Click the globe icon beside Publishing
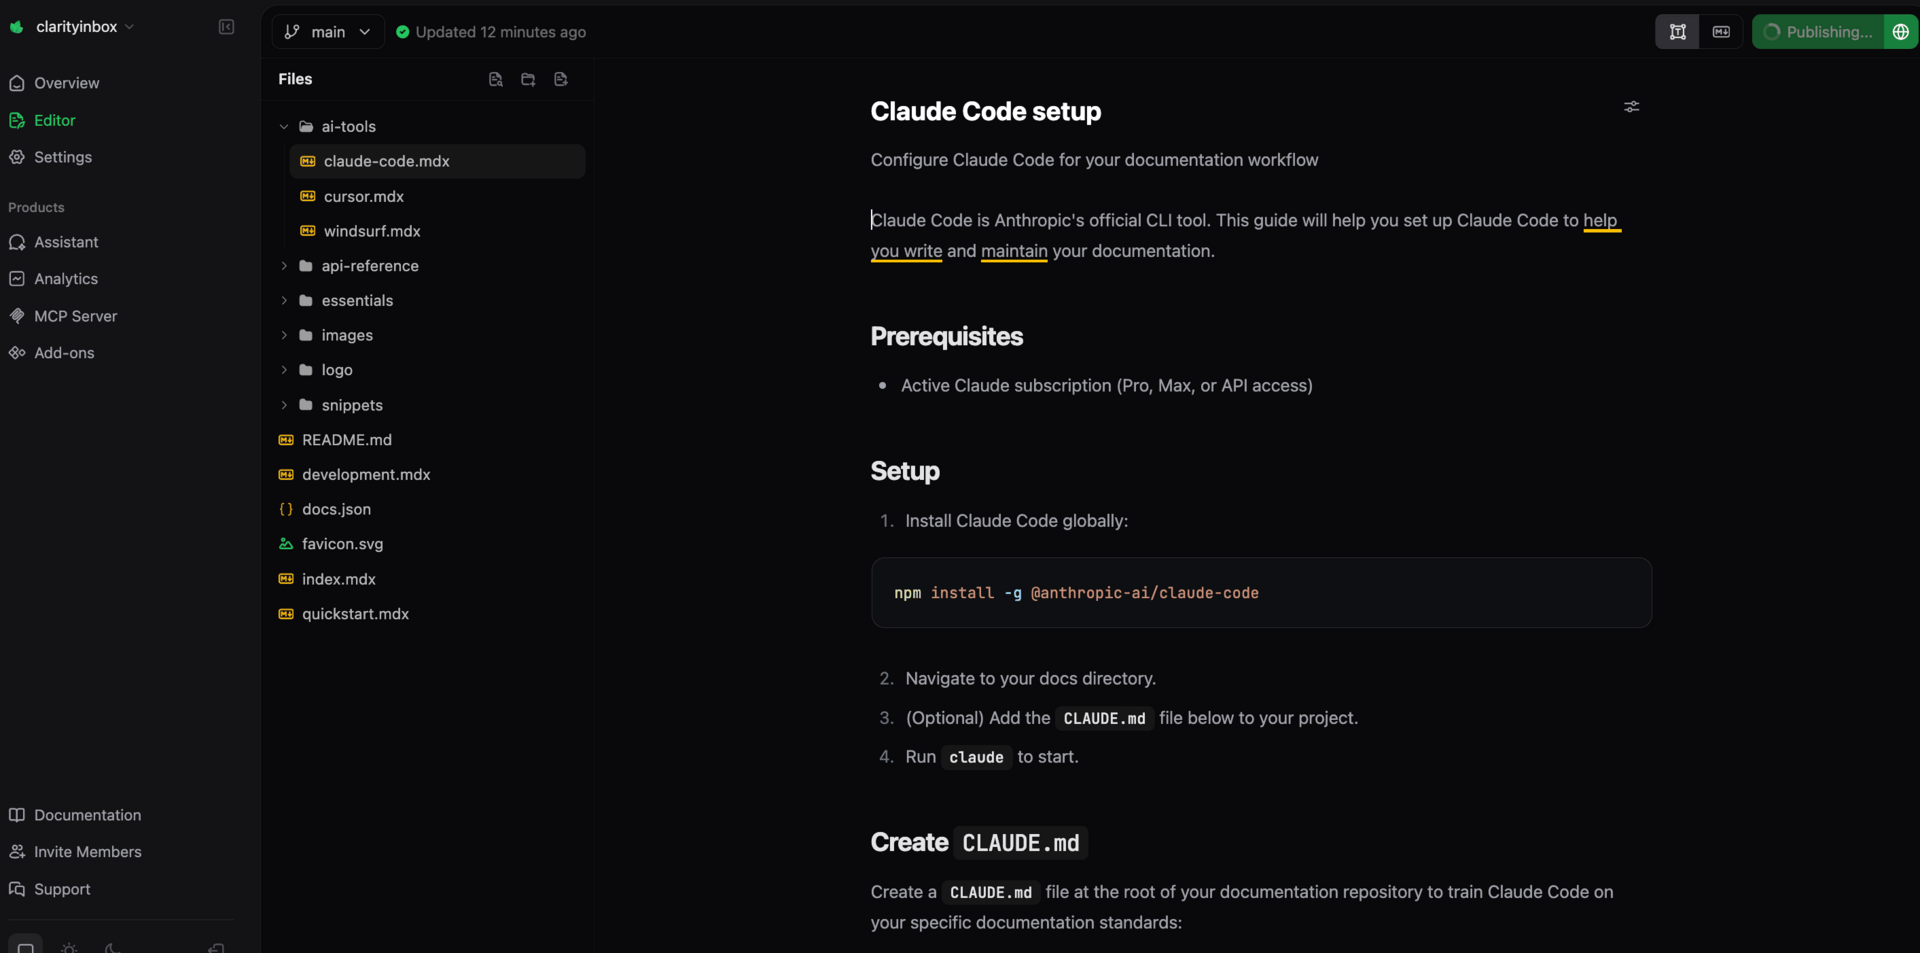Image resolution: width=1920 pixels, height=953 pixels. click(x=1900, y=32)
